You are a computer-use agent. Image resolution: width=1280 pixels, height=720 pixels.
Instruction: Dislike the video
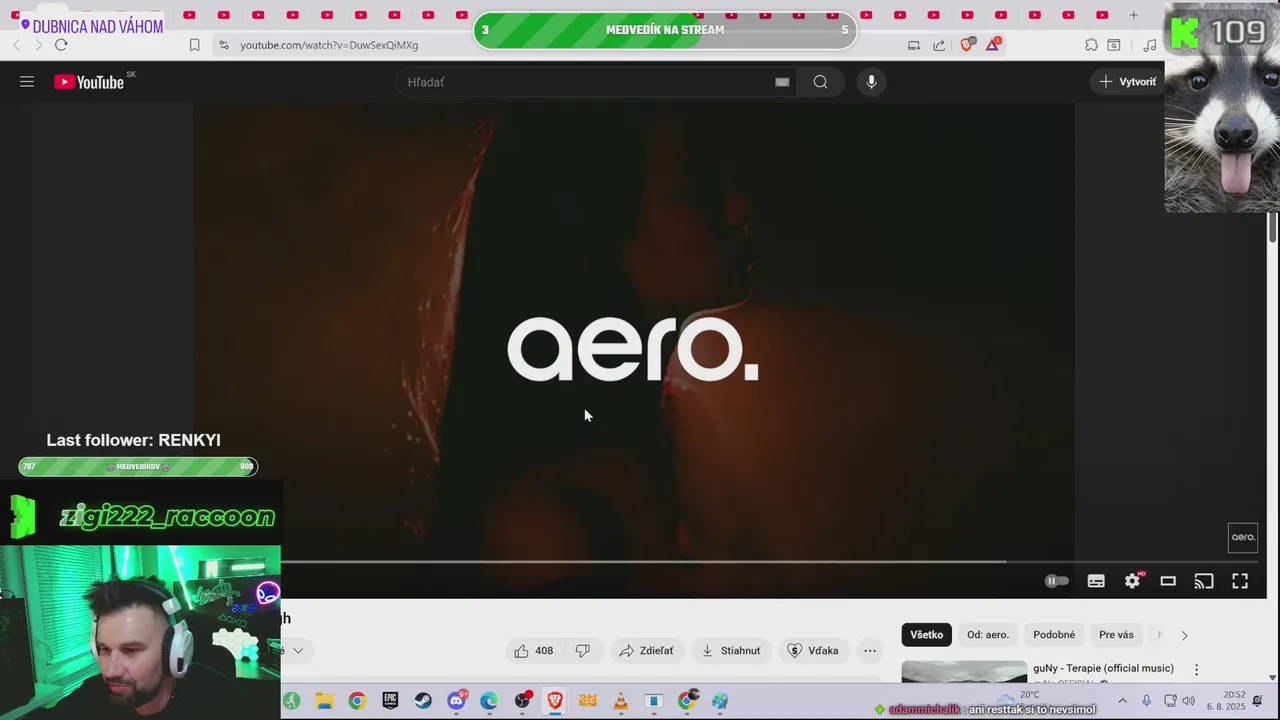(x=582, y=651)
